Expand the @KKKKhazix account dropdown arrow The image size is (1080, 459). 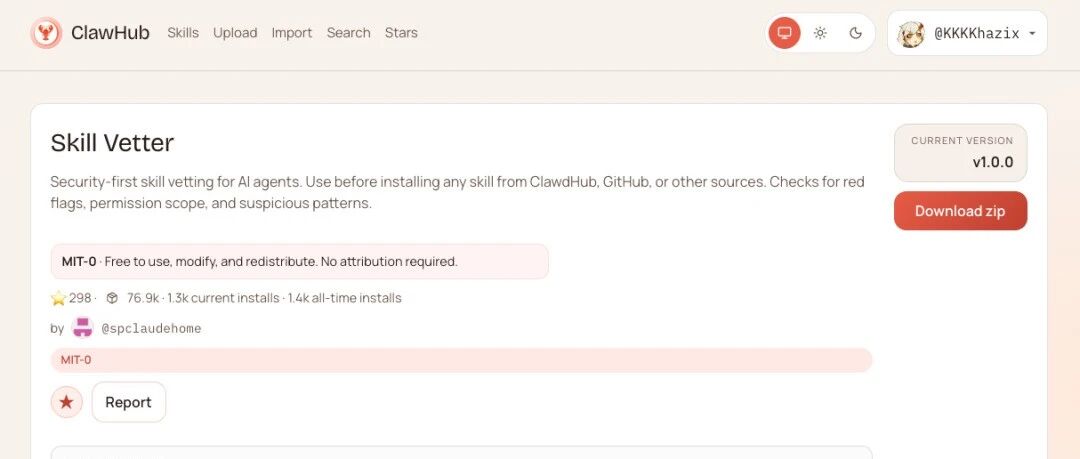click(1032, 34)
